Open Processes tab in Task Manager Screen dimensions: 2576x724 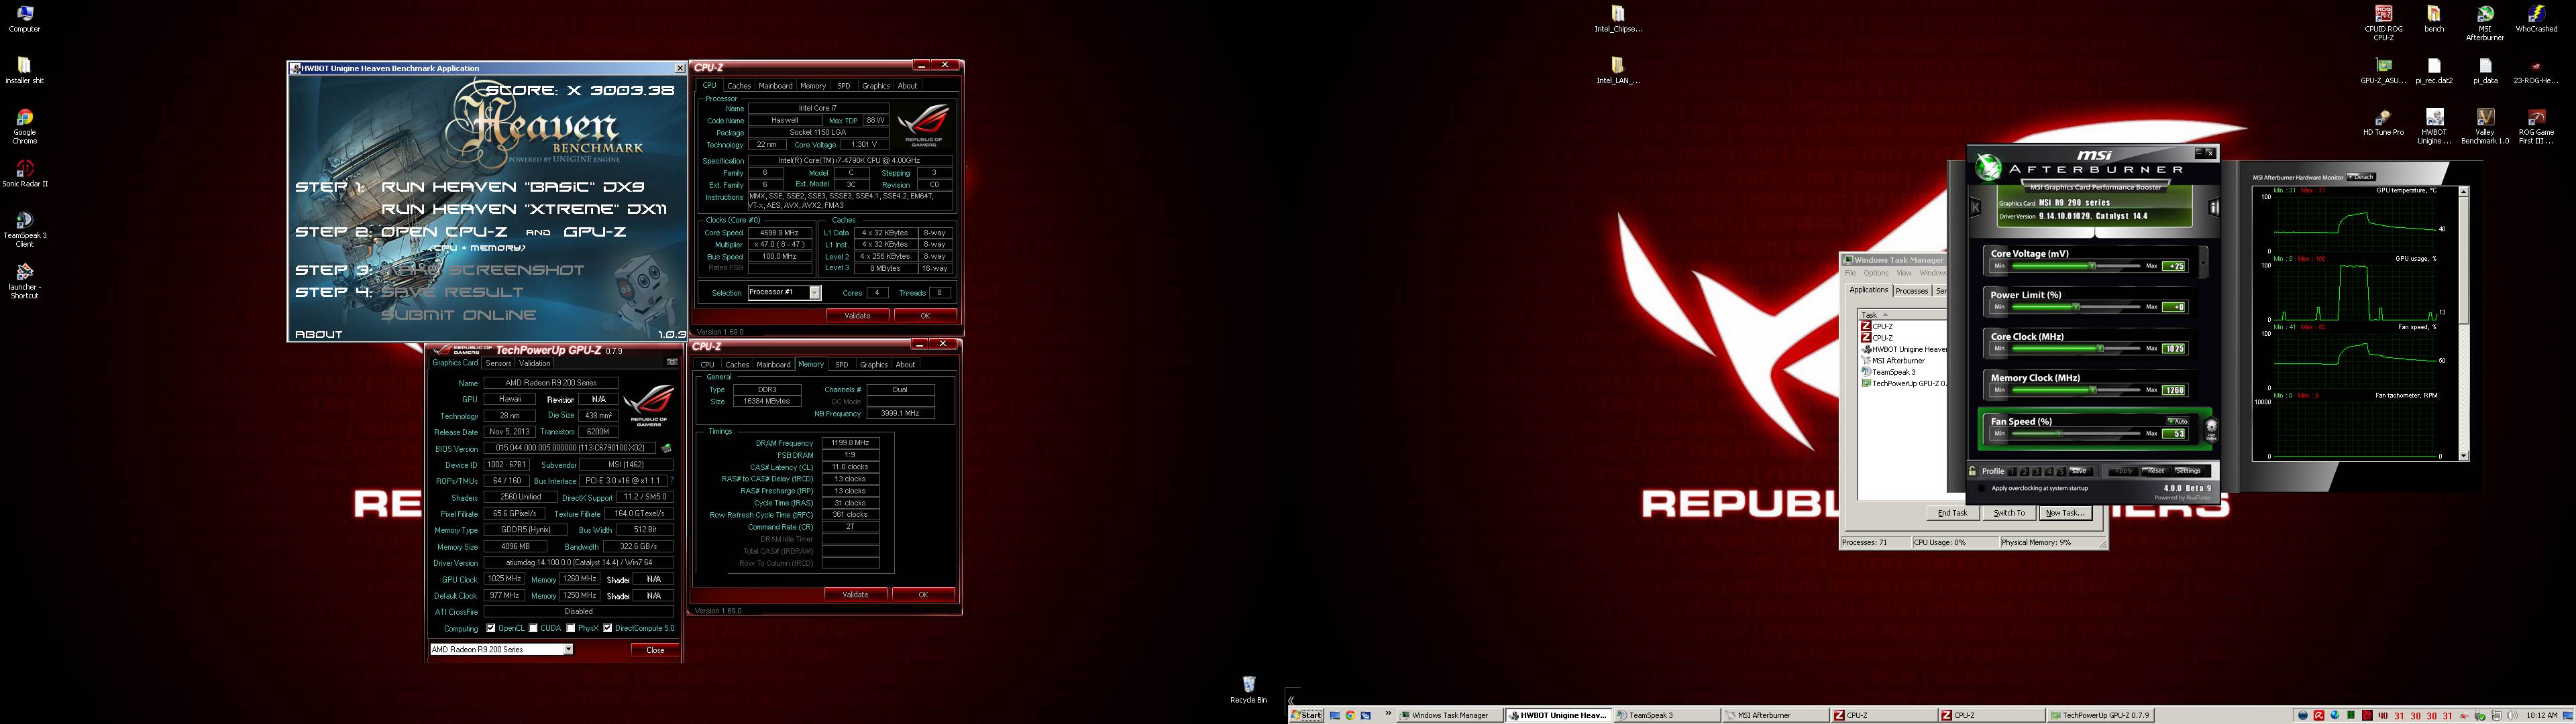(1911, 291)
